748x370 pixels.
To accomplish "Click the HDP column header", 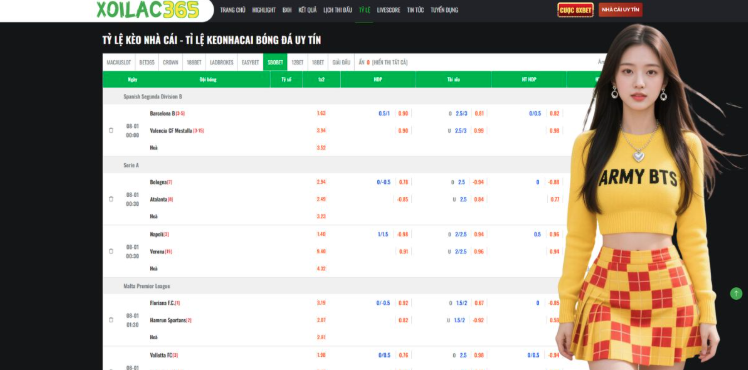I will pos(378,80).
